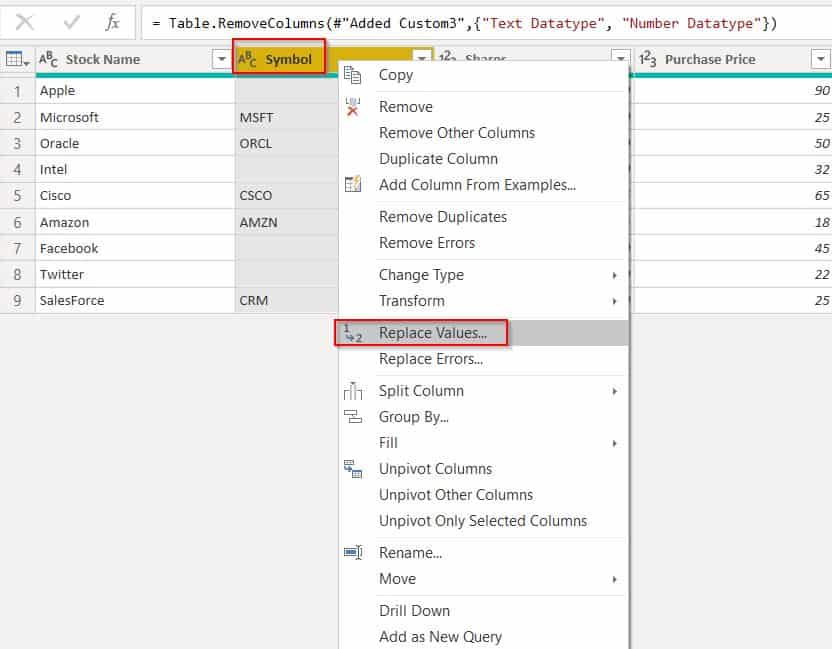Image resolution: width=832 pixels, height=649 pixels.
Task: Select Copy from the context menu
Action: [396, 75]
